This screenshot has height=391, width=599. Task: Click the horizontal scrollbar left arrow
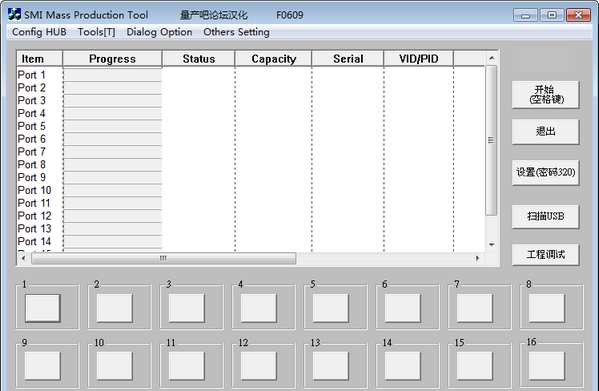[x=24, y=259]
